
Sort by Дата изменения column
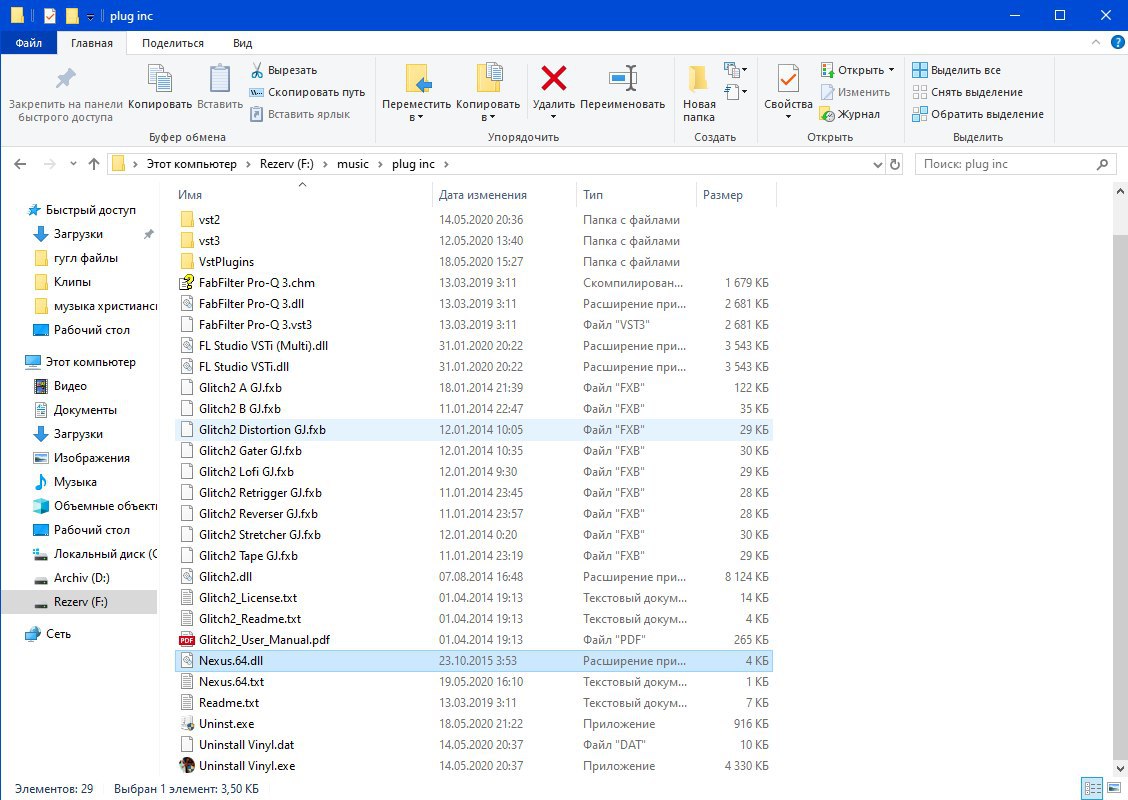point(504,195)
